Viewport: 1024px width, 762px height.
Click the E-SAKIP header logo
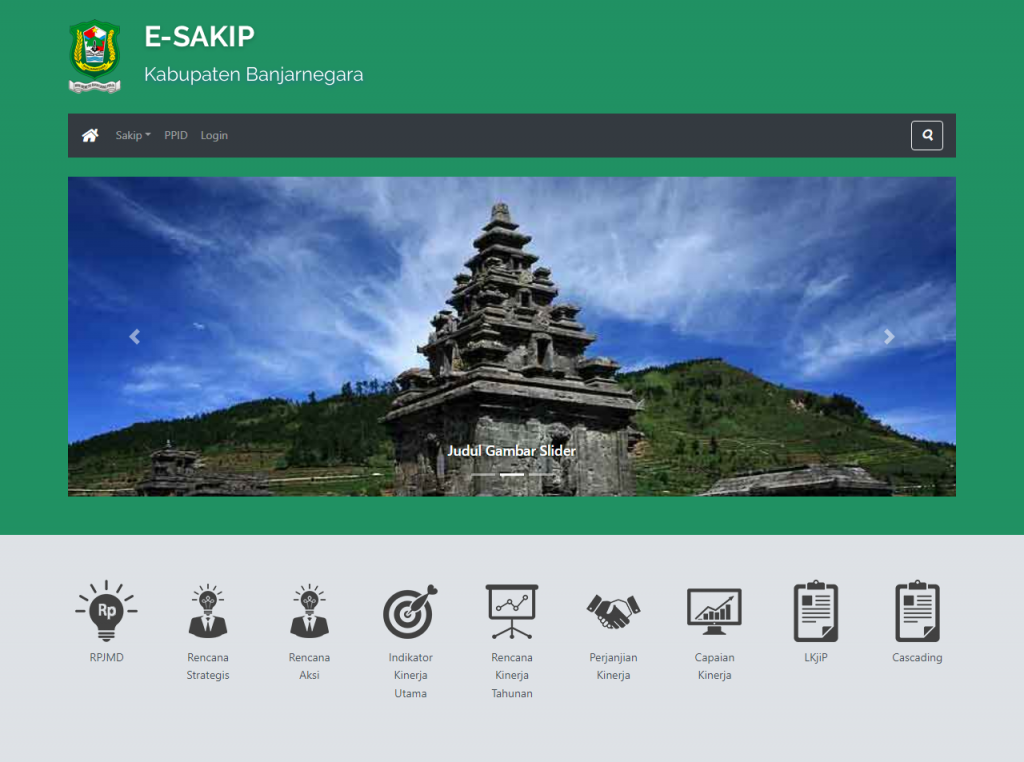200,36
